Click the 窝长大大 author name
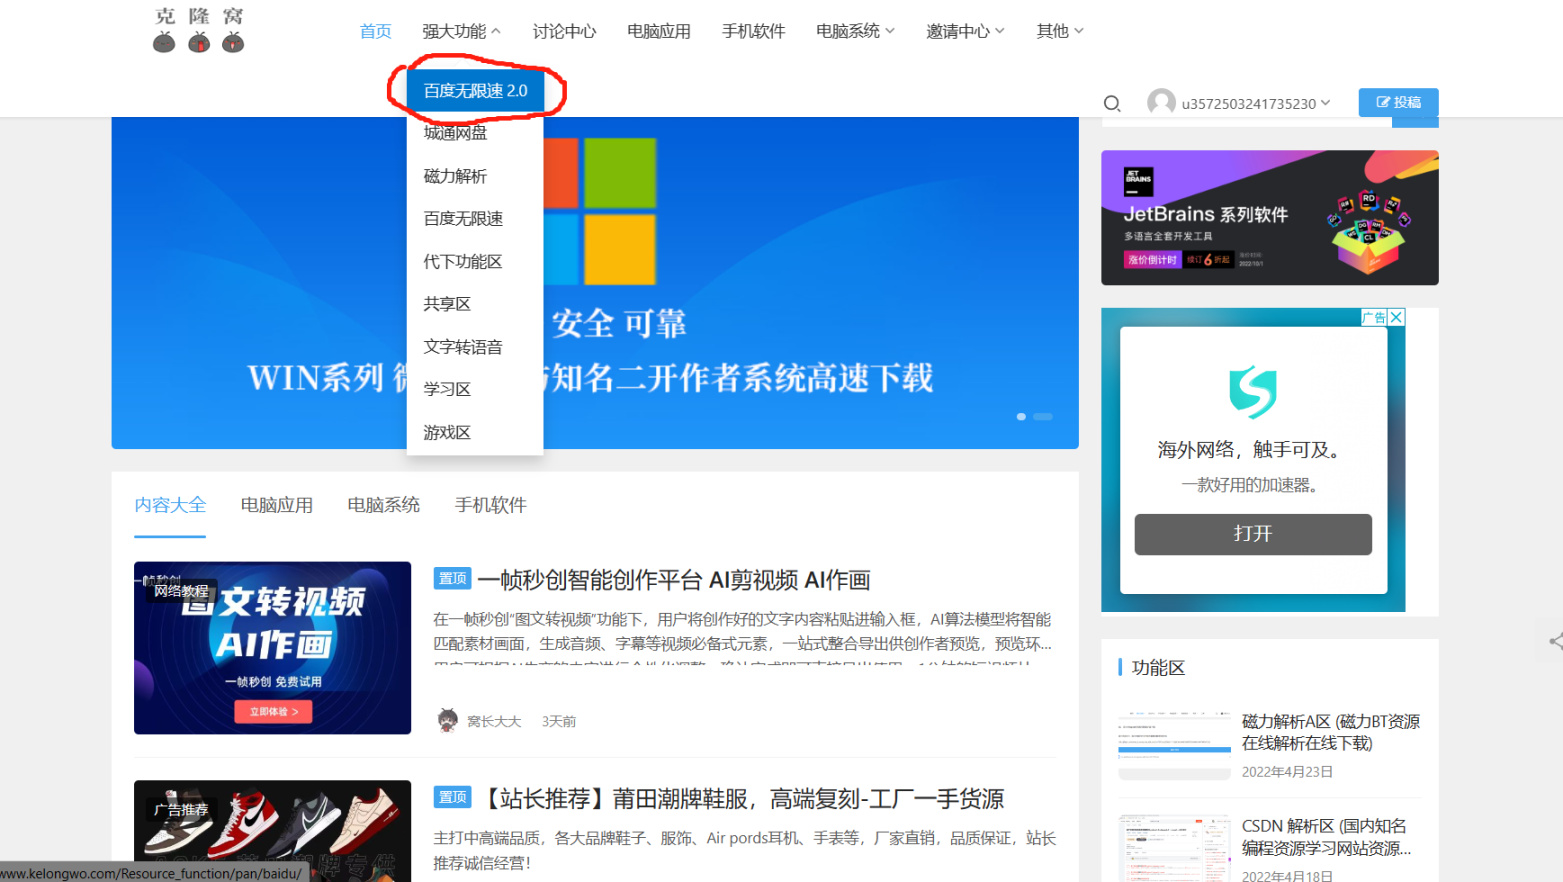Screen dimensions: 1563x882 point(494,721)
